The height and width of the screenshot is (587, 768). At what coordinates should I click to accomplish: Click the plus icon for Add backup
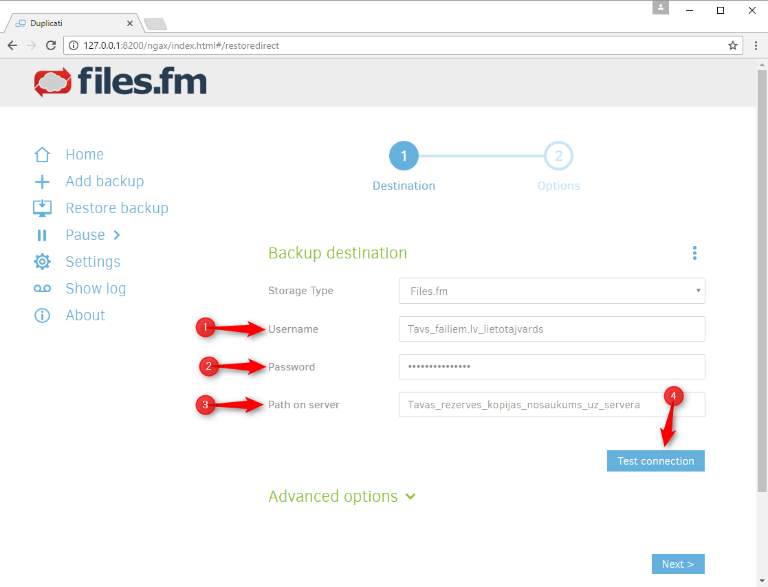42,182
